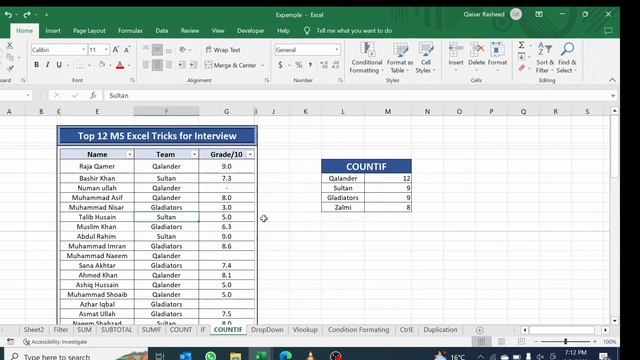Open the Name column filter dropdown
640x360 pixels.
pyautogui.click(x=129, y=154)
